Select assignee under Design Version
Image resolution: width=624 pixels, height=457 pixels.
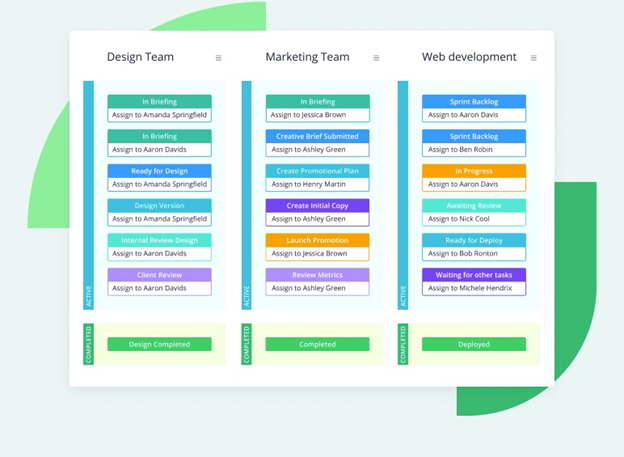[160, 219]
